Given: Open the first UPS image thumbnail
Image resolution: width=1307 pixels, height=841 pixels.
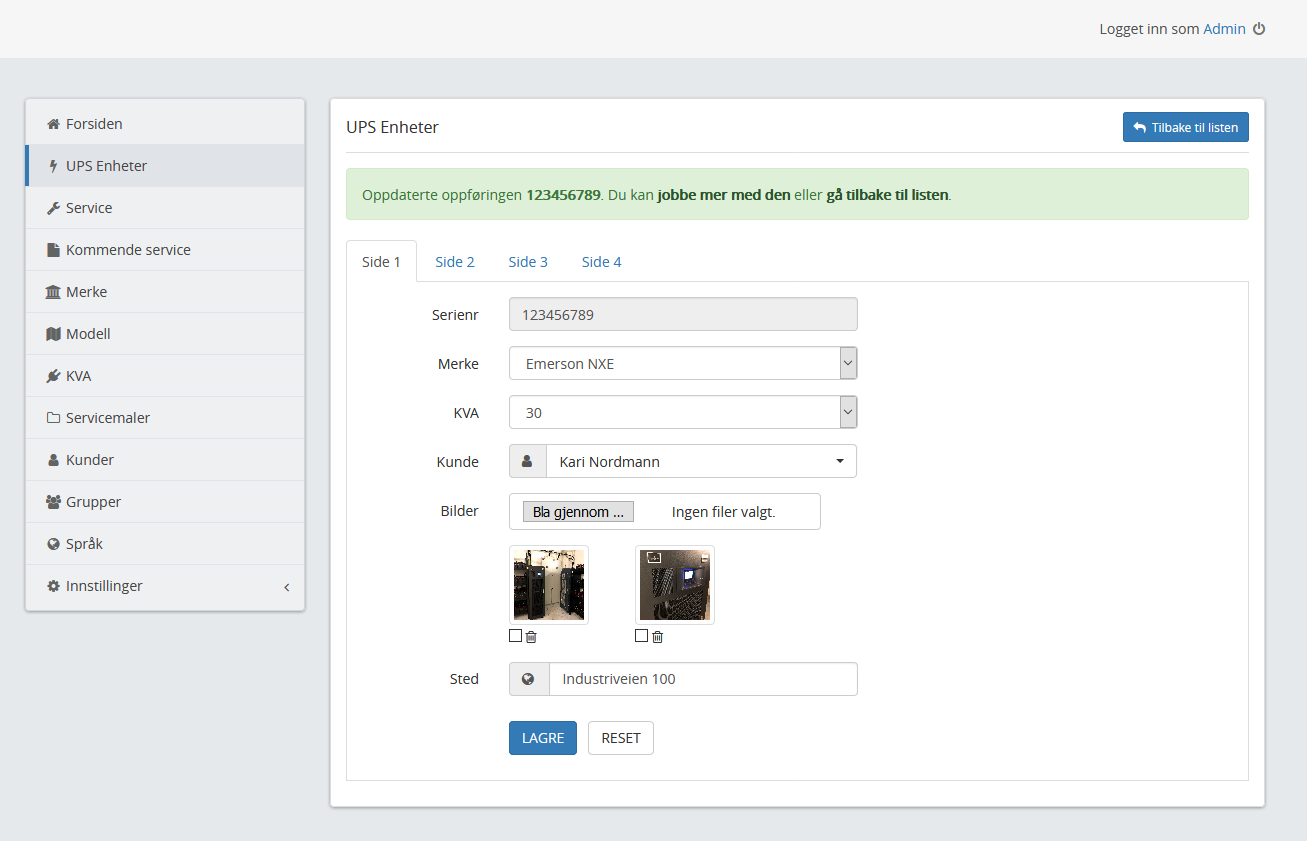Looking at the screenshot, I should 549,585.
